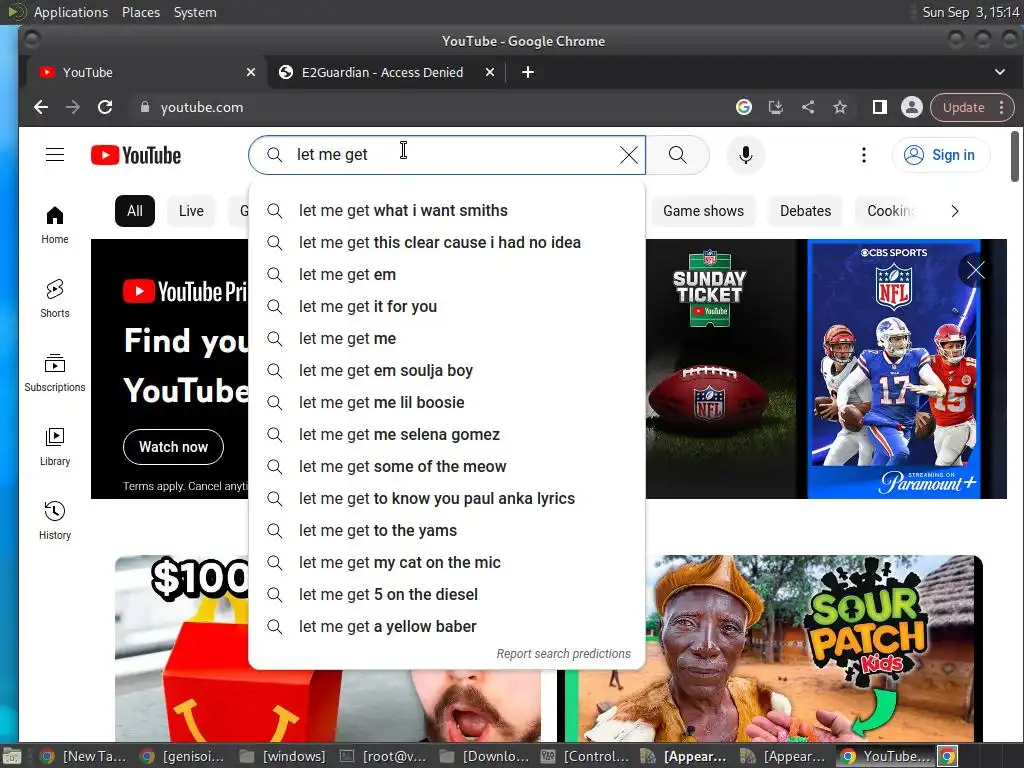Click the Chrome Update button

963,107
